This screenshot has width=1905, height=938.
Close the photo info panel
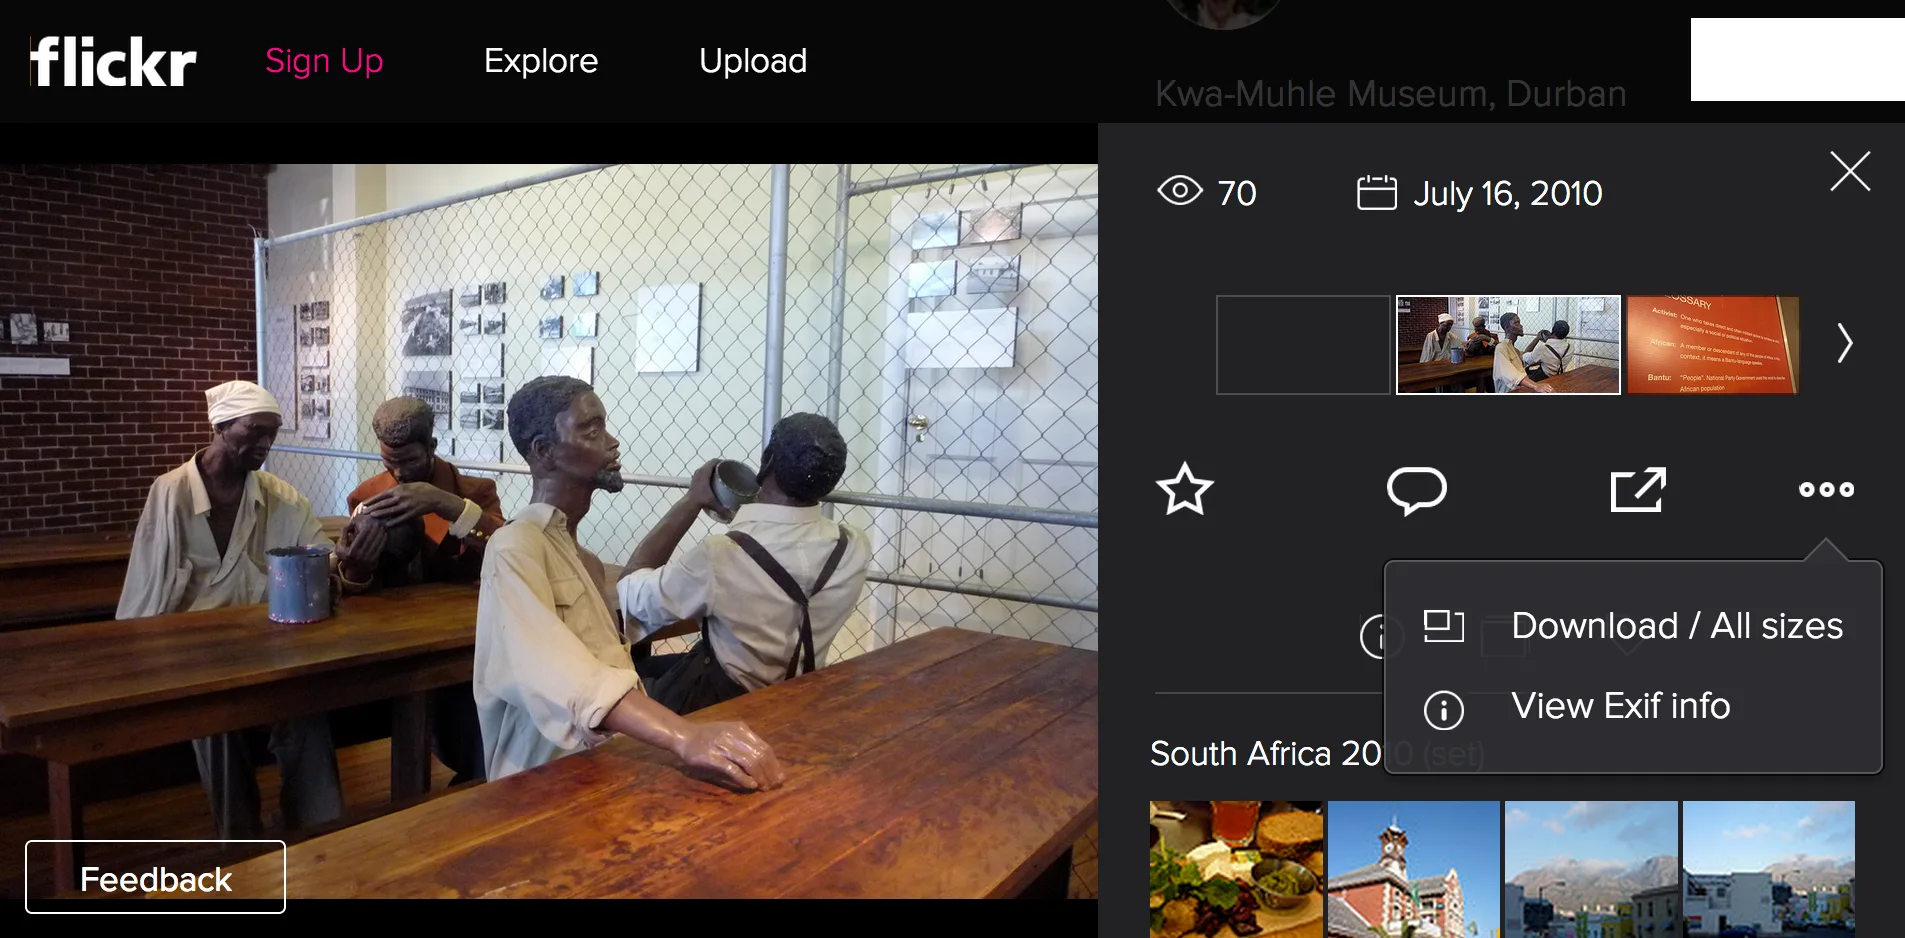pyautogui.click(x=1850, y=171)
